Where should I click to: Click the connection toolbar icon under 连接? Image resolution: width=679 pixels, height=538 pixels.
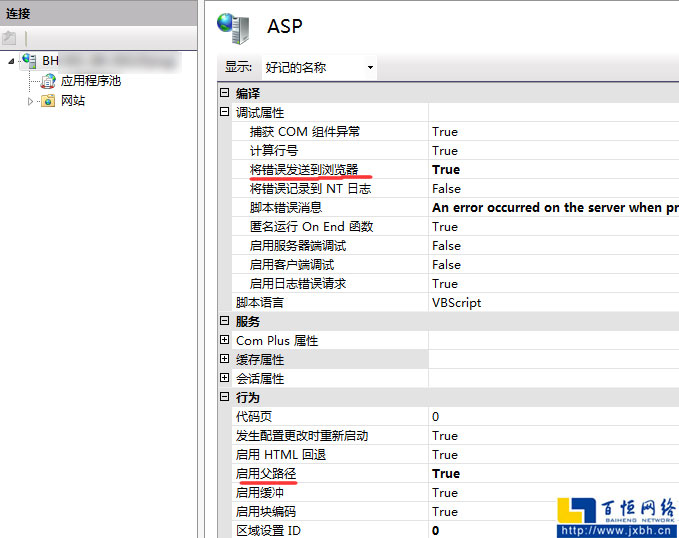(9, 39)
